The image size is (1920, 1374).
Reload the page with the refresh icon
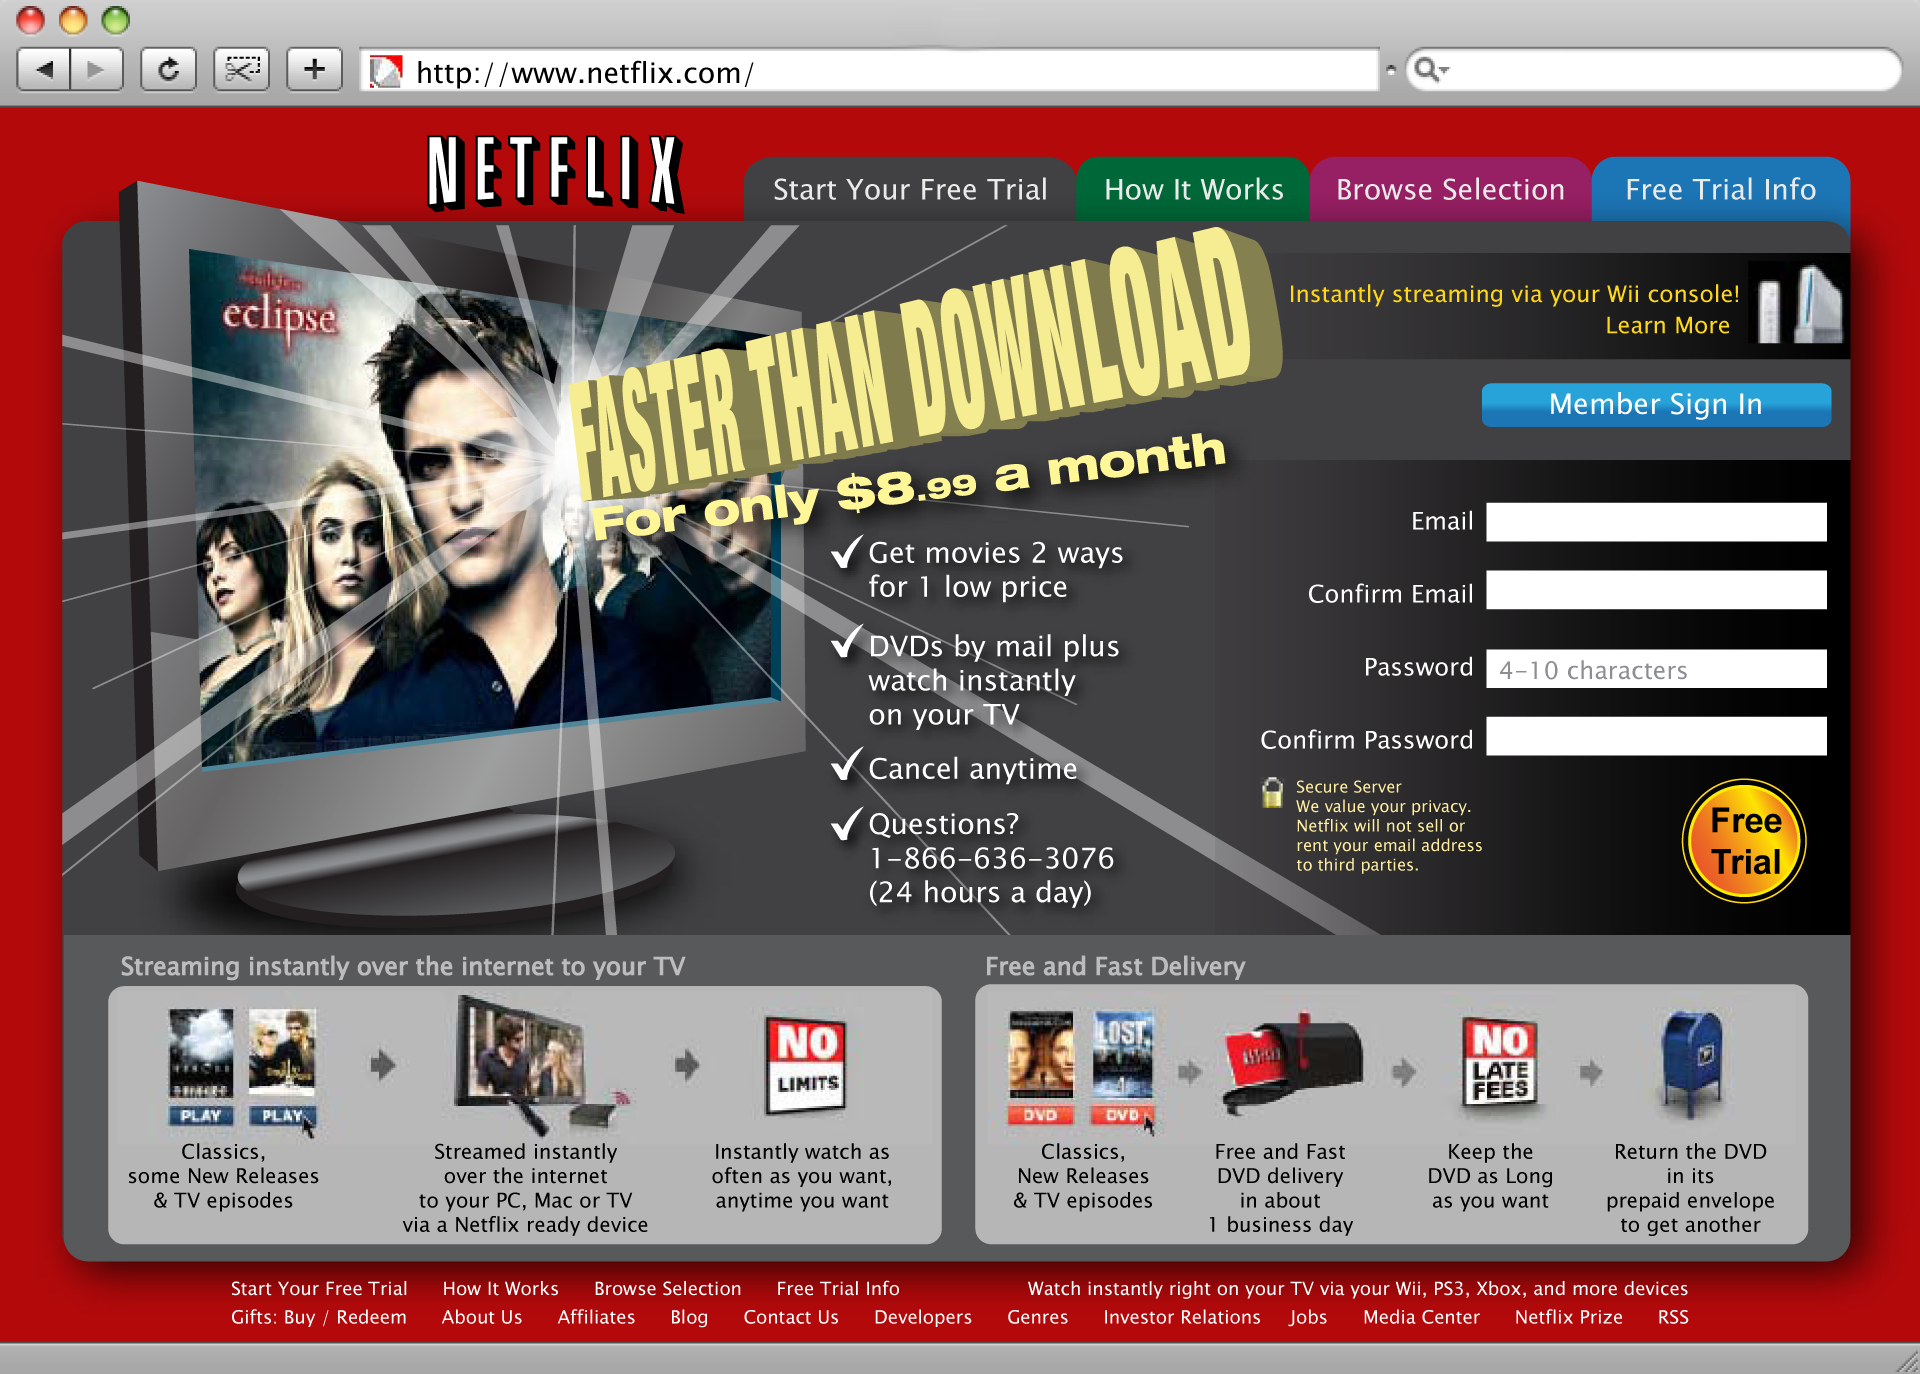pos(168,70)
